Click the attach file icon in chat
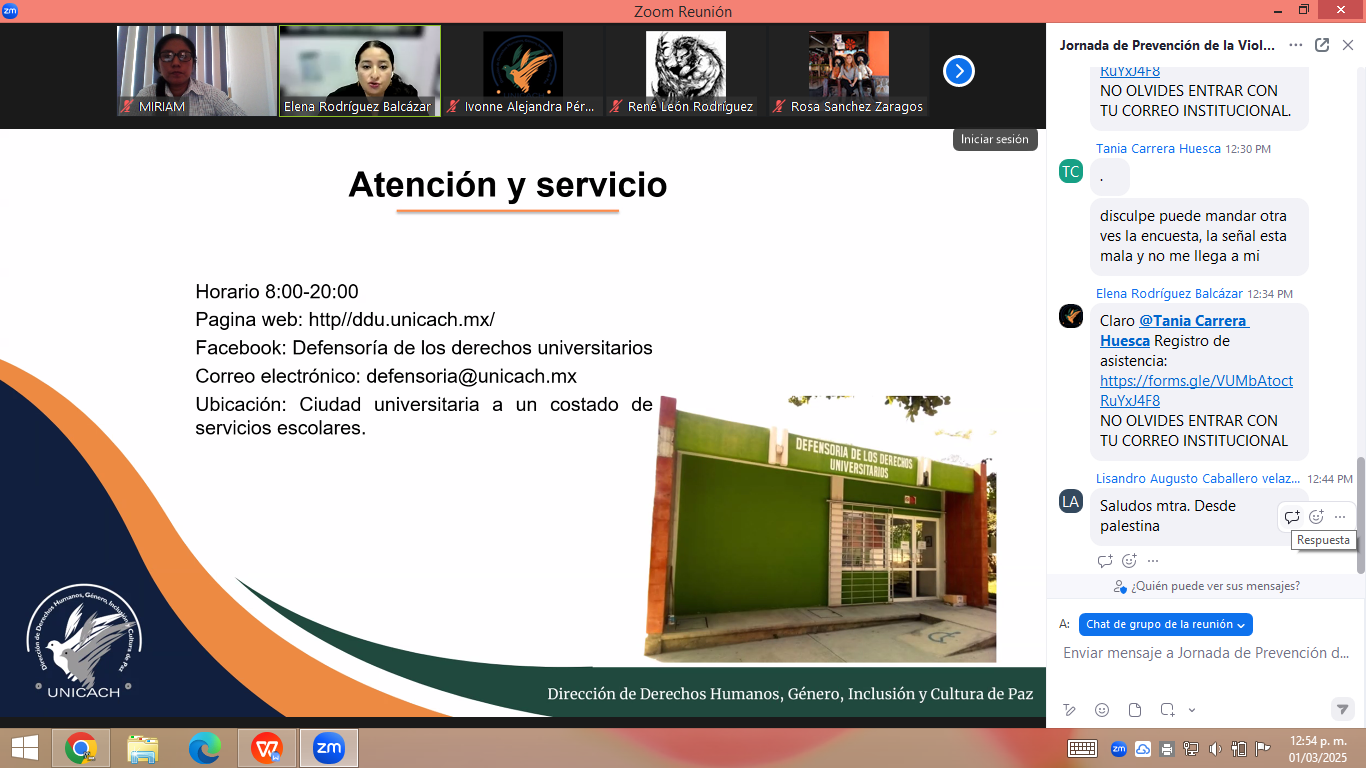This screenshot has height=768, width=1366. coord(1135,710)
